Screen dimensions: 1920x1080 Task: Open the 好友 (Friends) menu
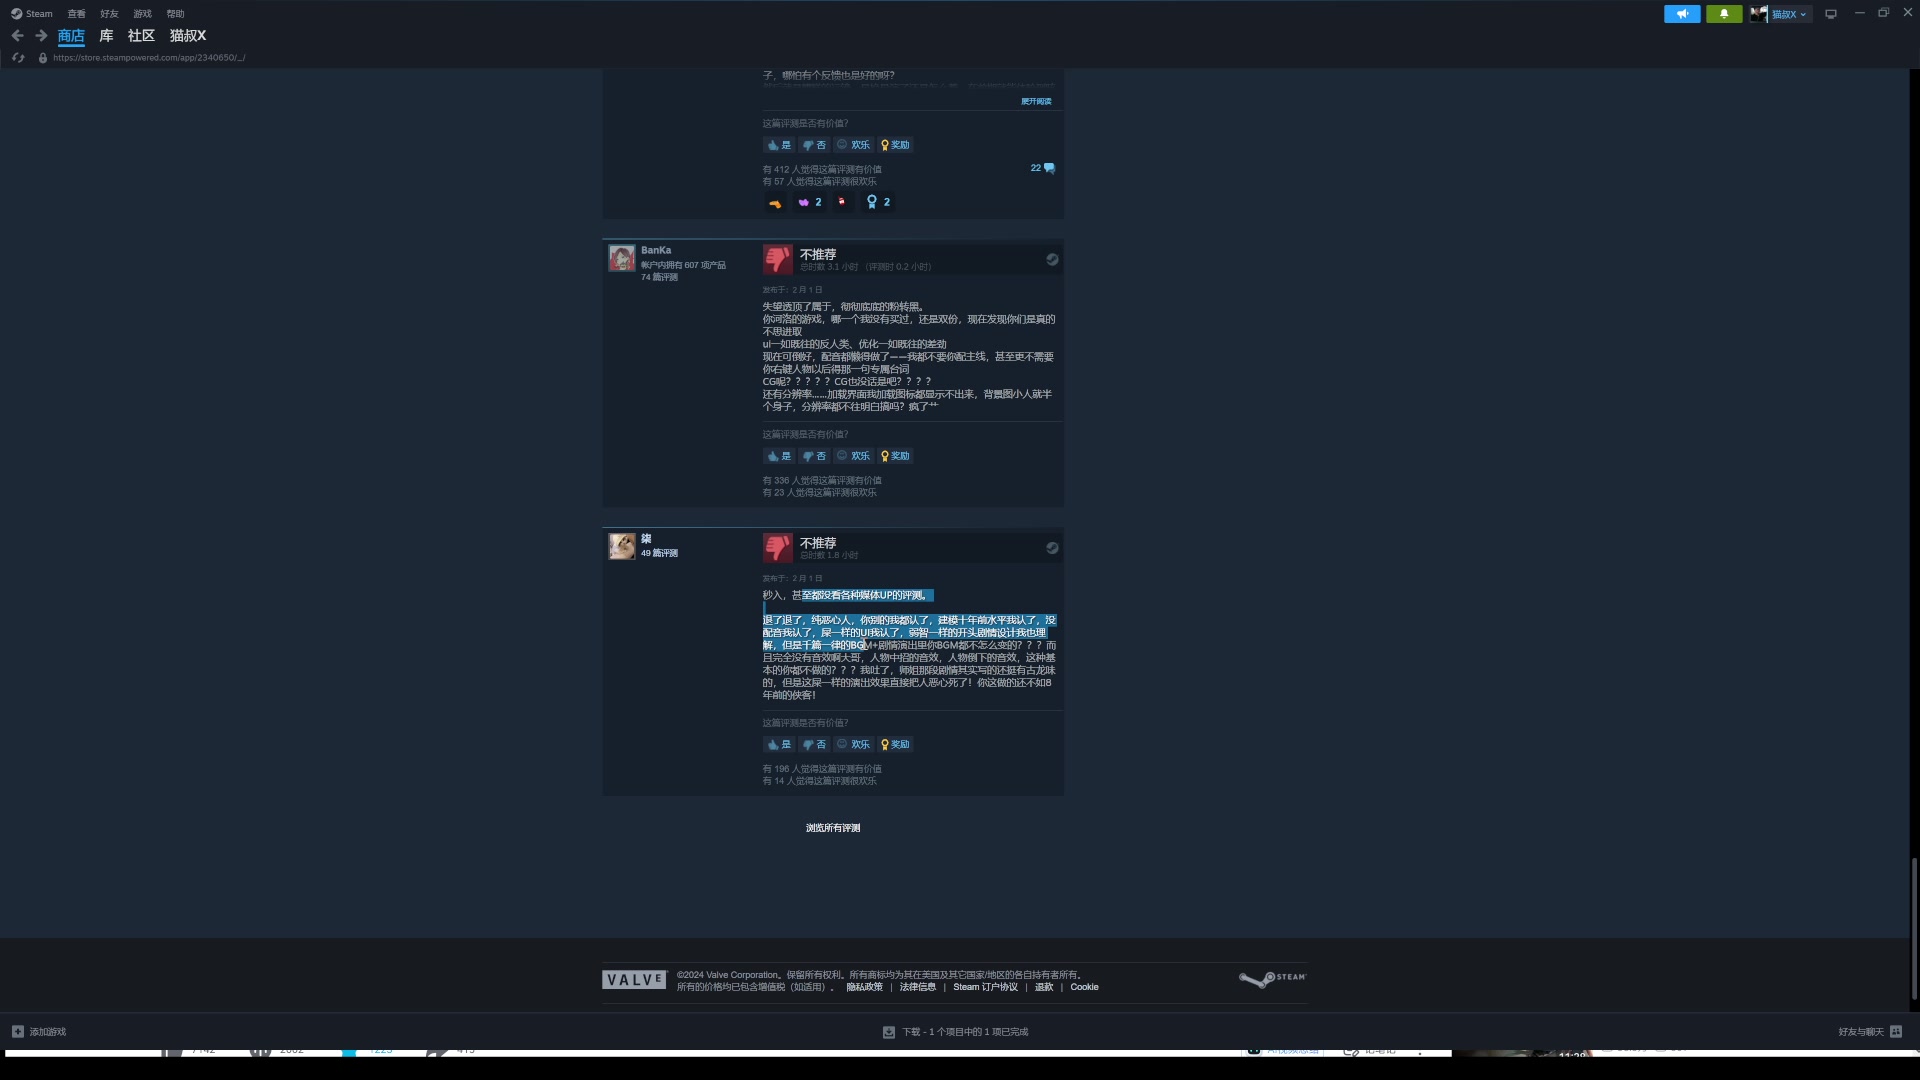tap(109, 14)
